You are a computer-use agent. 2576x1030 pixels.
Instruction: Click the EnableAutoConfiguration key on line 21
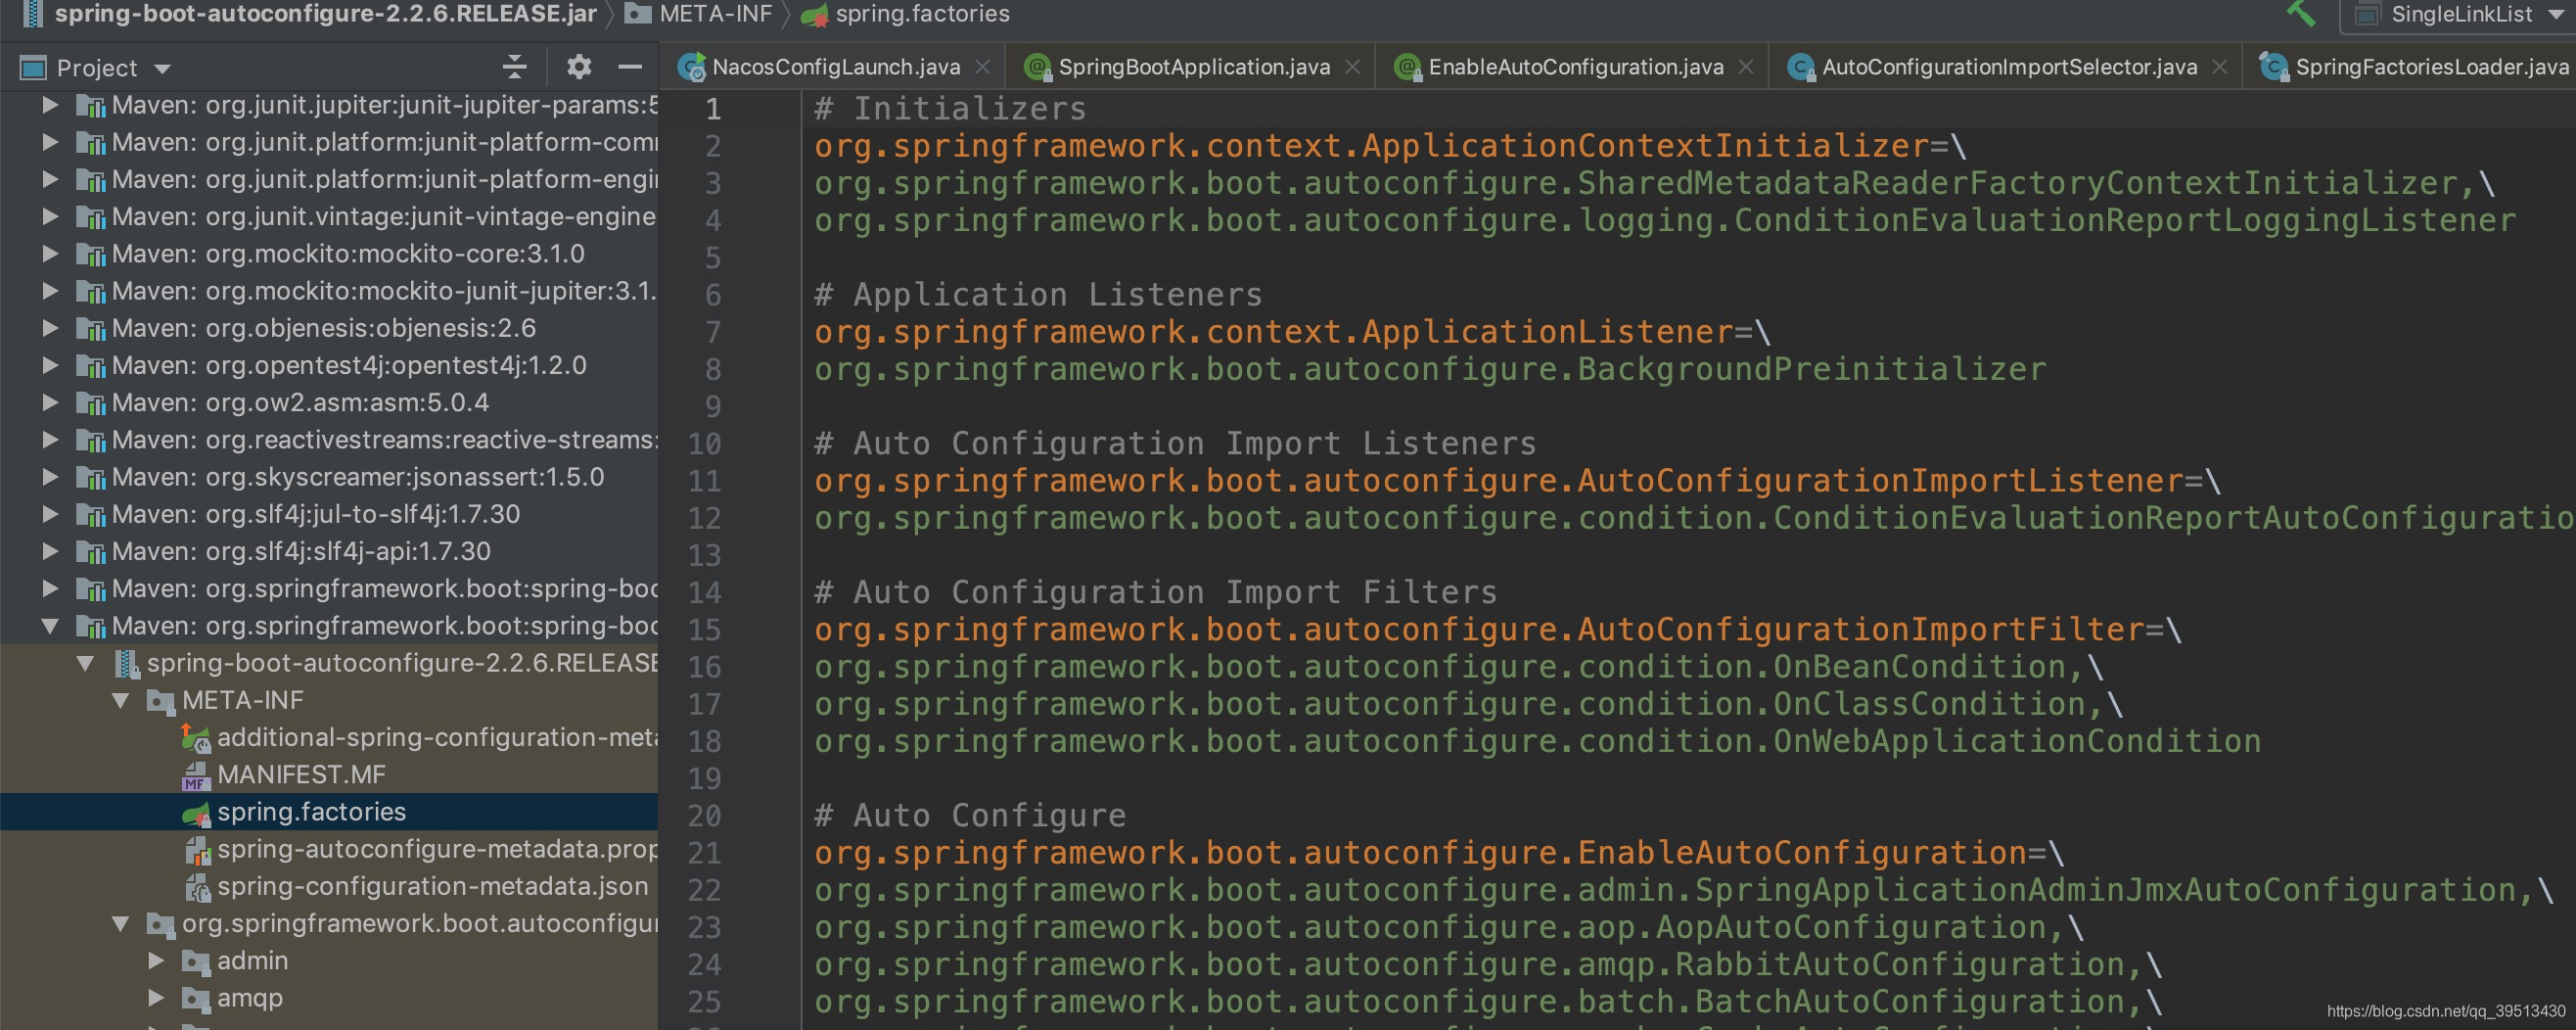click(x=1420, y=853)
